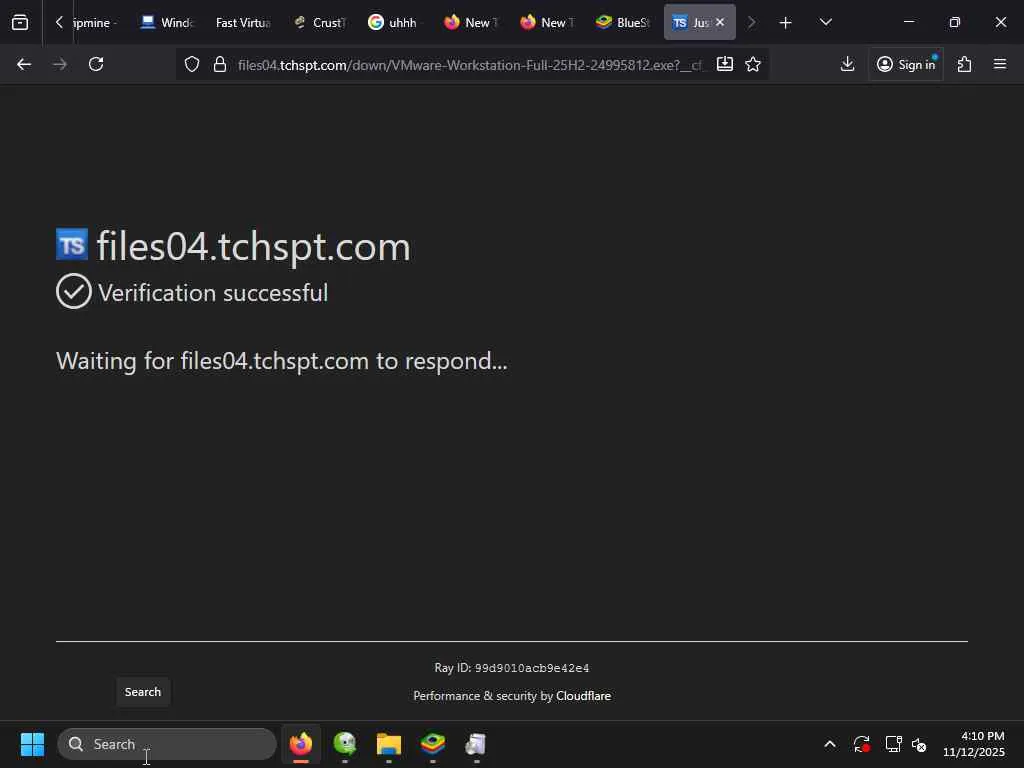Open the Firefox View list icon
This screenshot has height=768, width=1024.
[20, 22]
